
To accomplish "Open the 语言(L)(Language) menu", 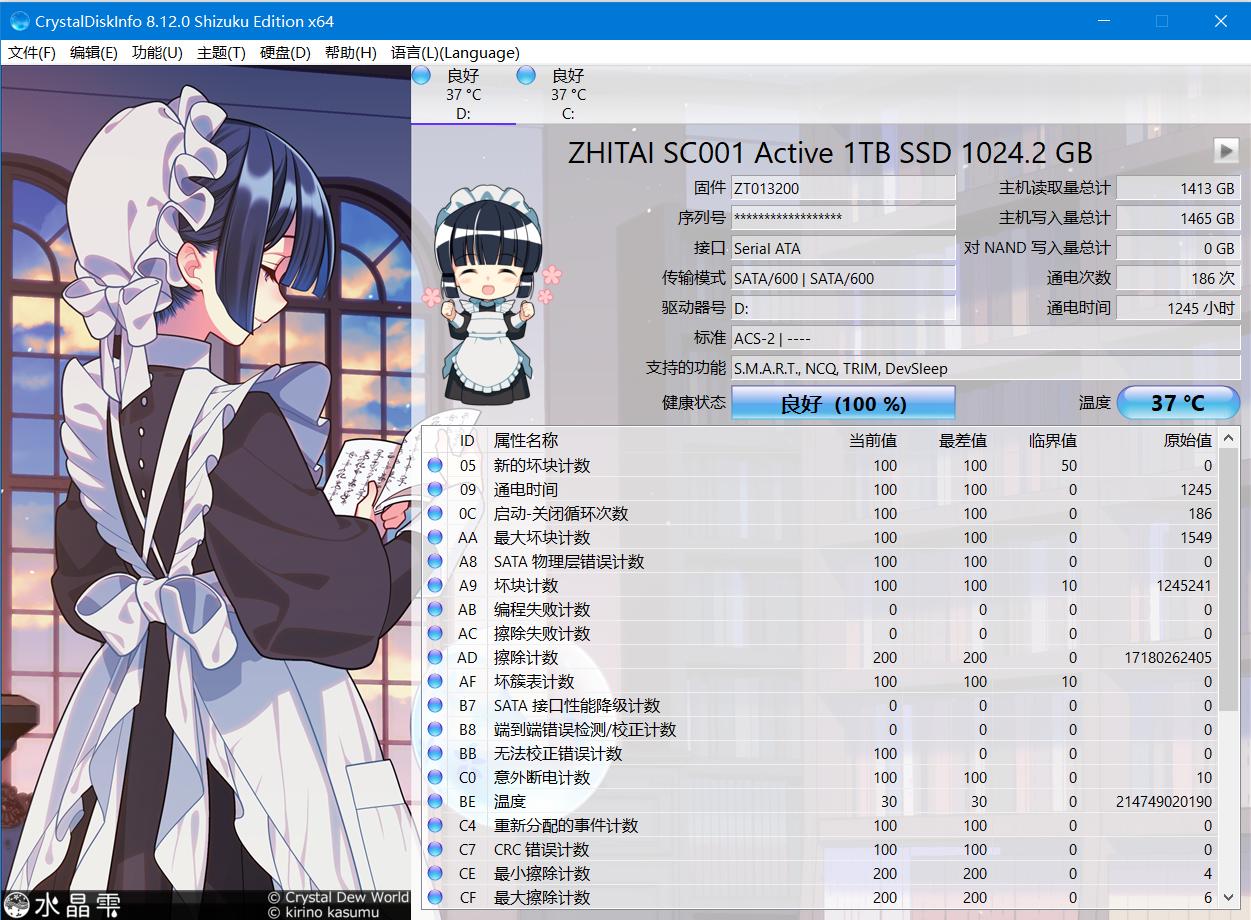I will click(455, 53).
